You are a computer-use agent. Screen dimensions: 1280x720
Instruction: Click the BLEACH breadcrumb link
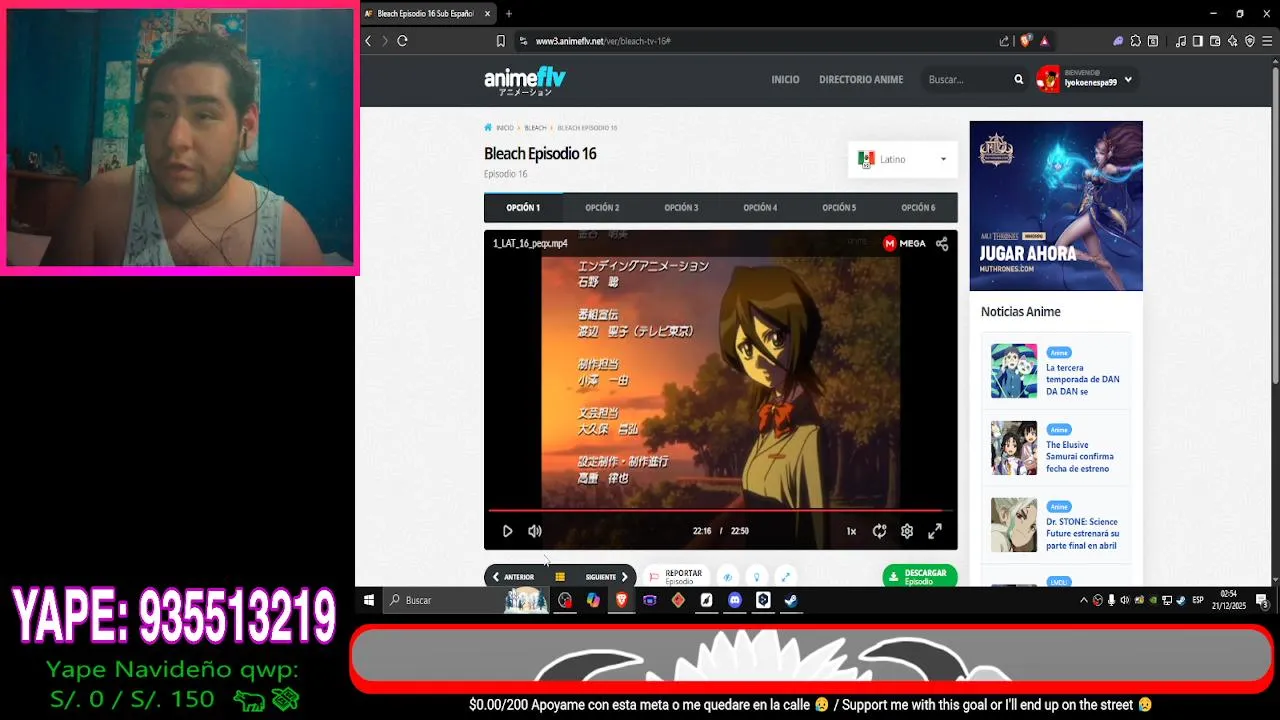(x=535, y=128)
